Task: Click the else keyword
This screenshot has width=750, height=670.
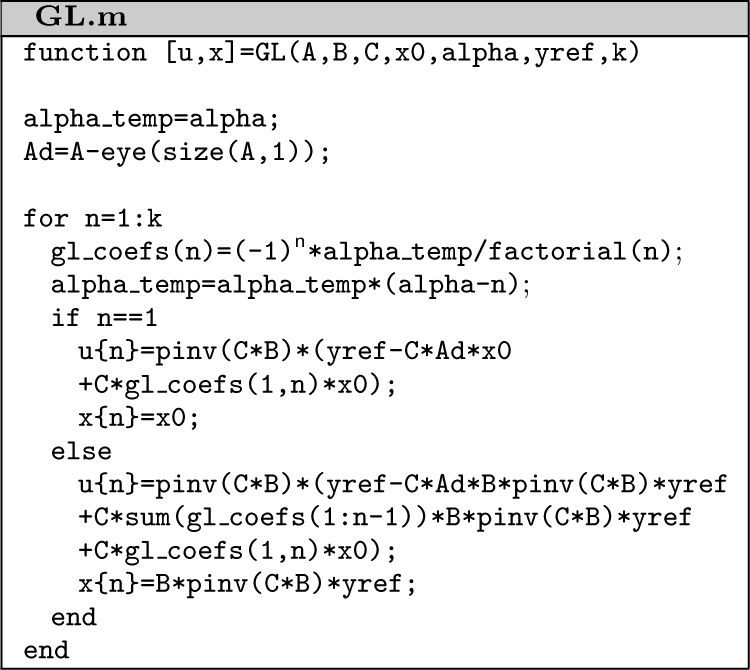Action: coord(81,452)
